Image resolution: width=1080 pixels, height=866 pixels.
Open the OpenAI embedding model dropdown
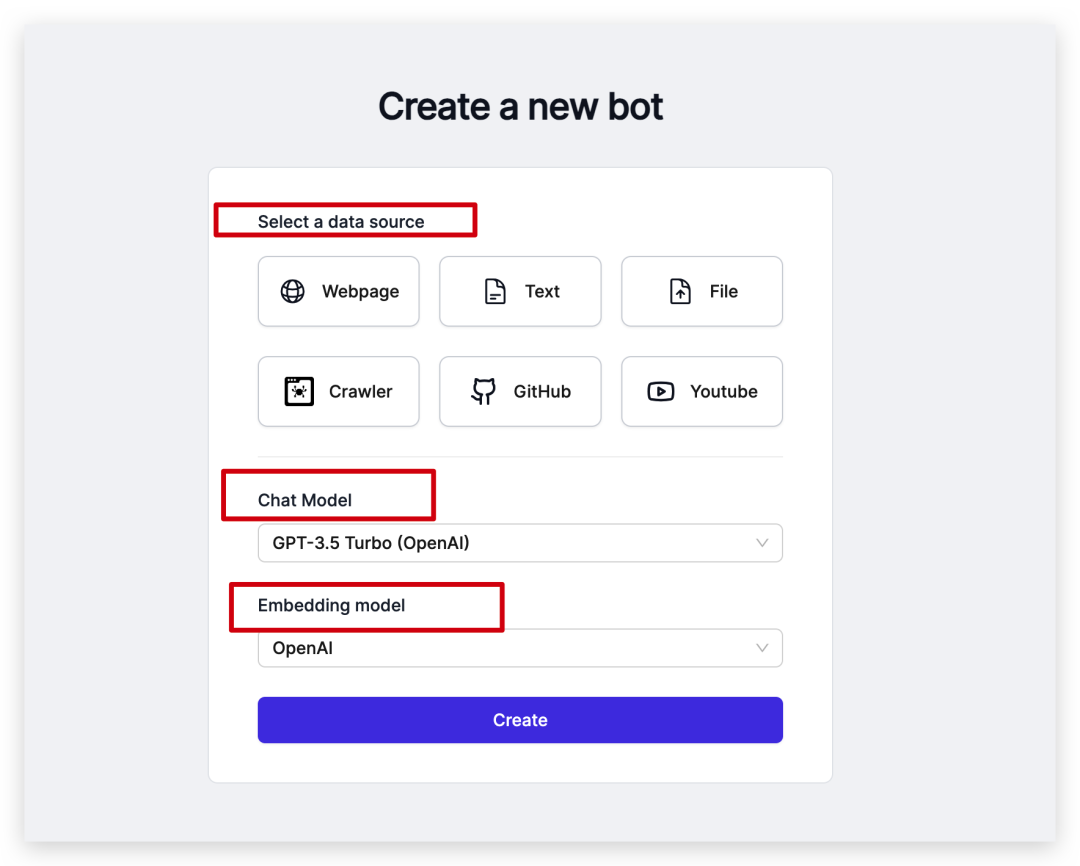[x=520, y=648]
